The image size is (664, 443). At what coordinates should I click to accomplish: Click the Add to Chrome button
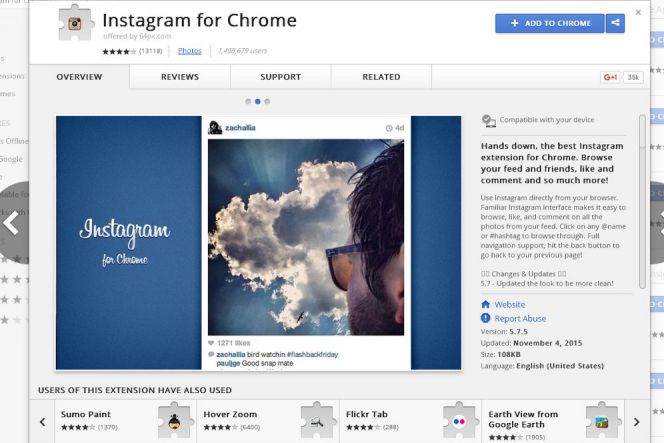tap(550, 23)
